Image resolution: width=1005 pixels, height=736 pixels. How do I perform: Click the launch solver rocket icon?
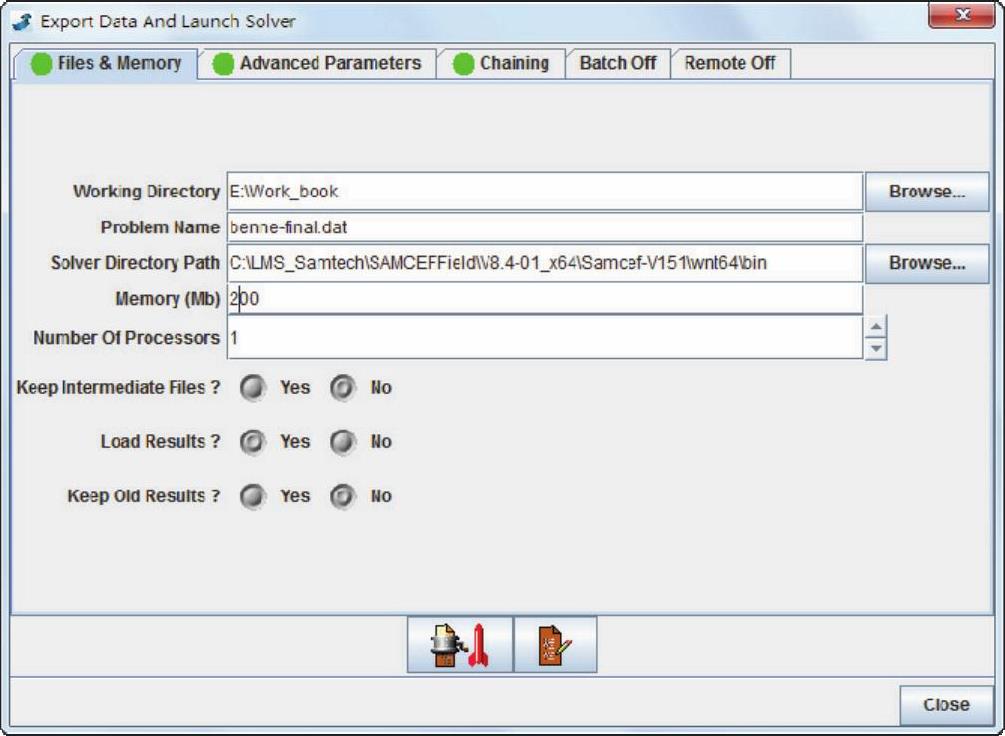tap(459, 645)
